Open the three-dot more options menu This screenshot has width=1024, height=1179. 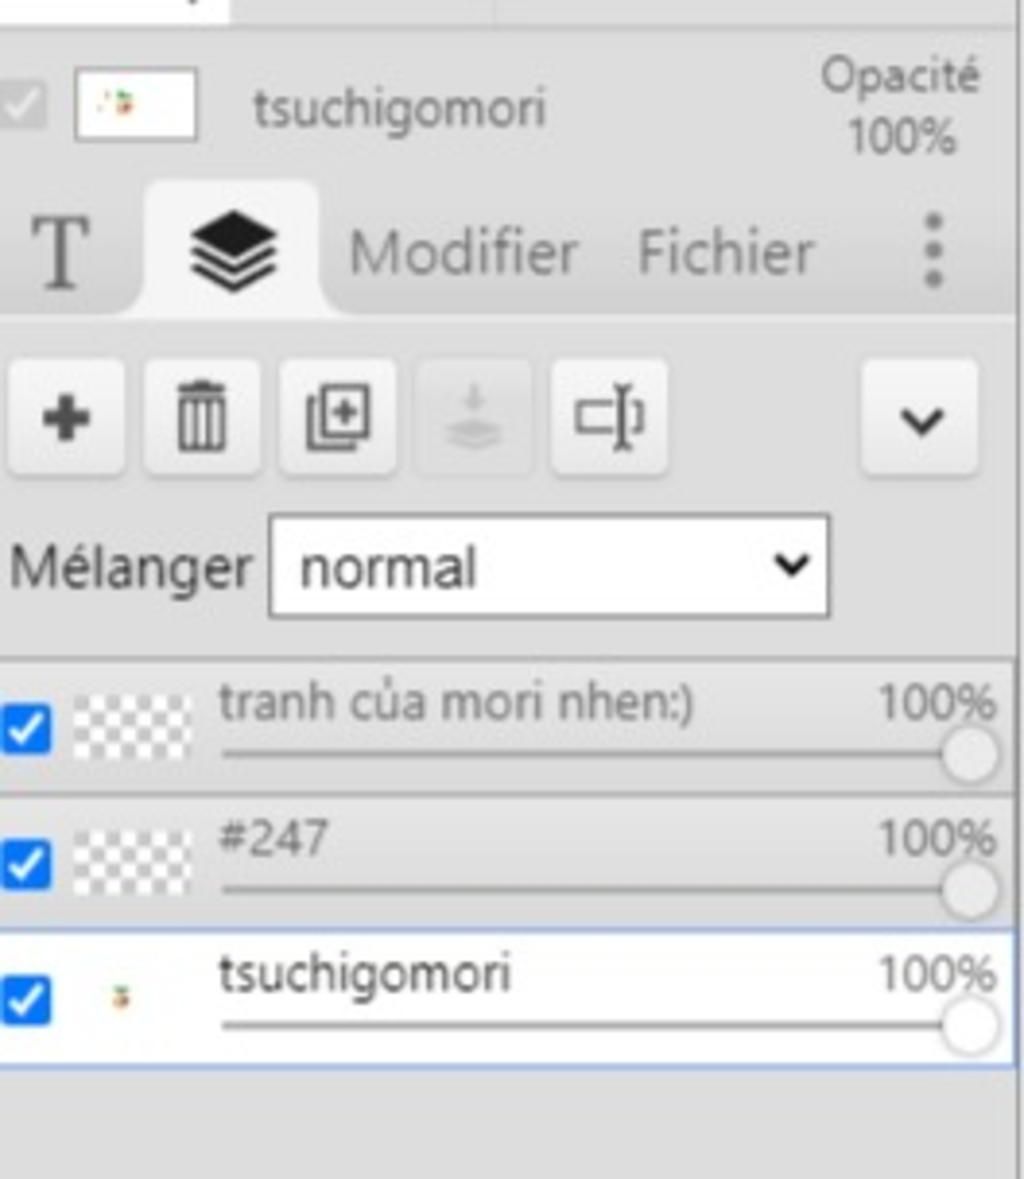pos(933,250)
